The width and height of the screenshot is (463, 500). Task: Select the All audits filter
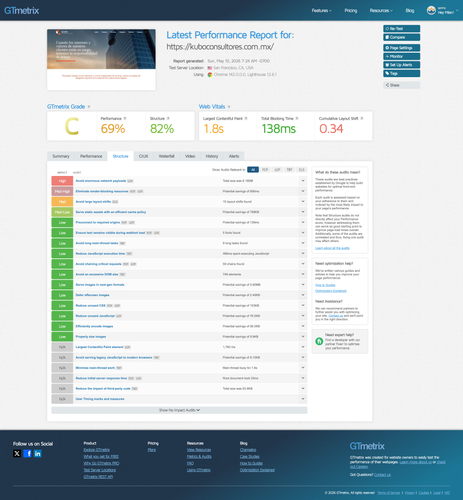pyautogui.click(x=253, y=170)
